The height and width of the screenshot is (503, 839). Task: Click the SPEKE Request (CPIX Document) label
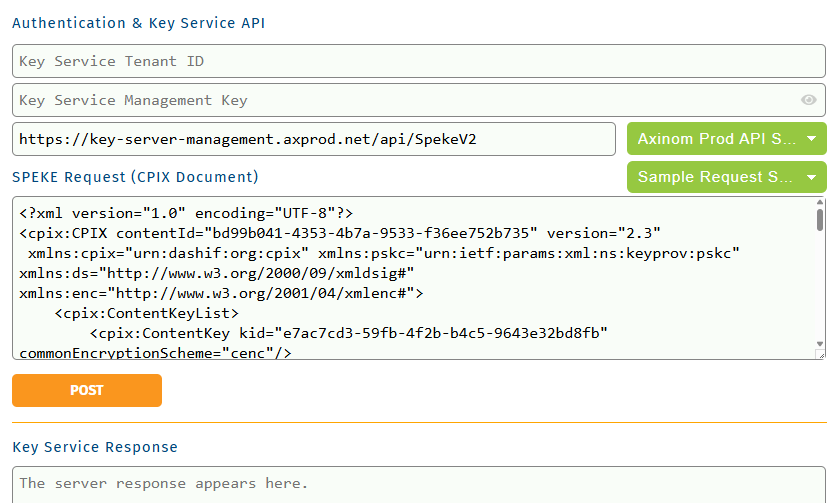click(135, 177)
